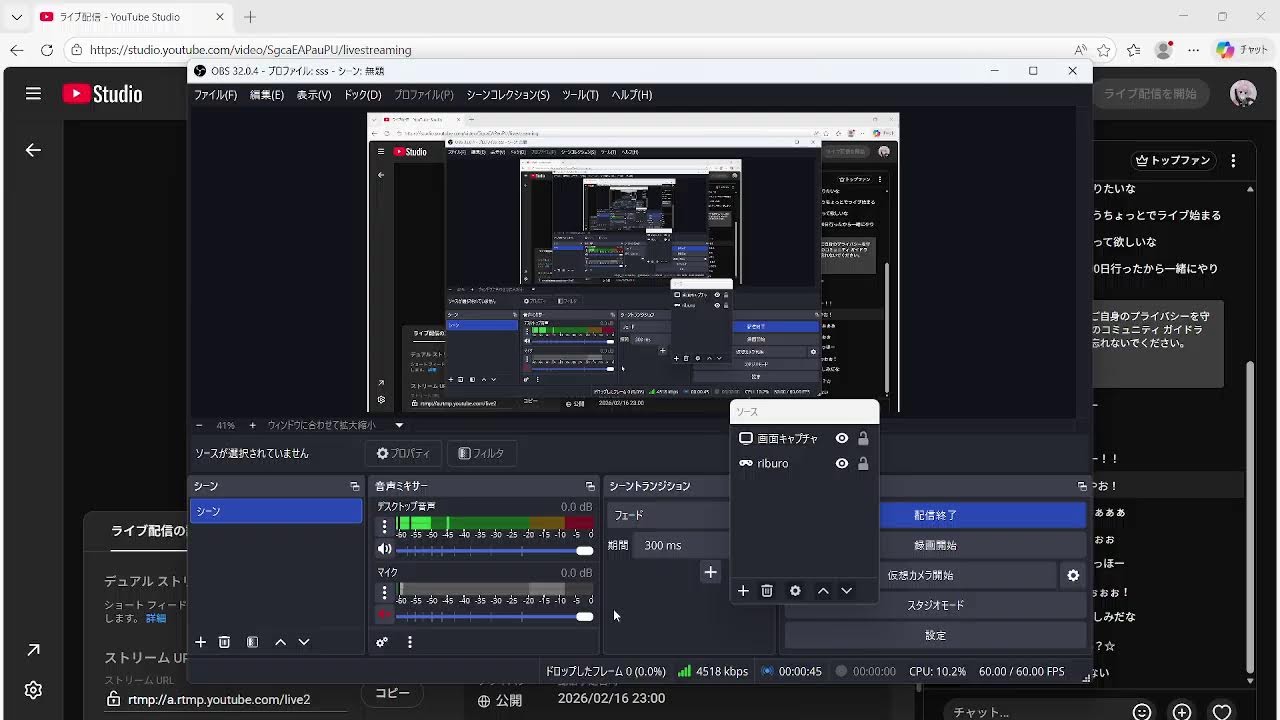Add a configurable transition with the plus icon

click(710, 572)
